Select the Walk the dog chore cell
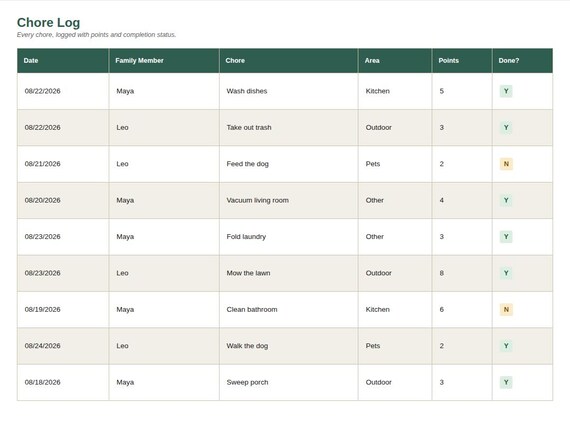 coord(289,346)
